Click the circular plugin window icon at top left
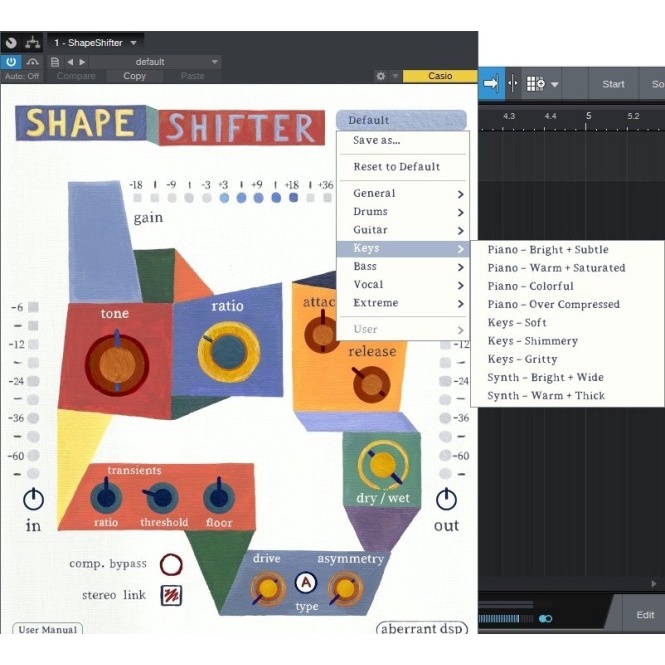665x665 pixels. point(11,42)
